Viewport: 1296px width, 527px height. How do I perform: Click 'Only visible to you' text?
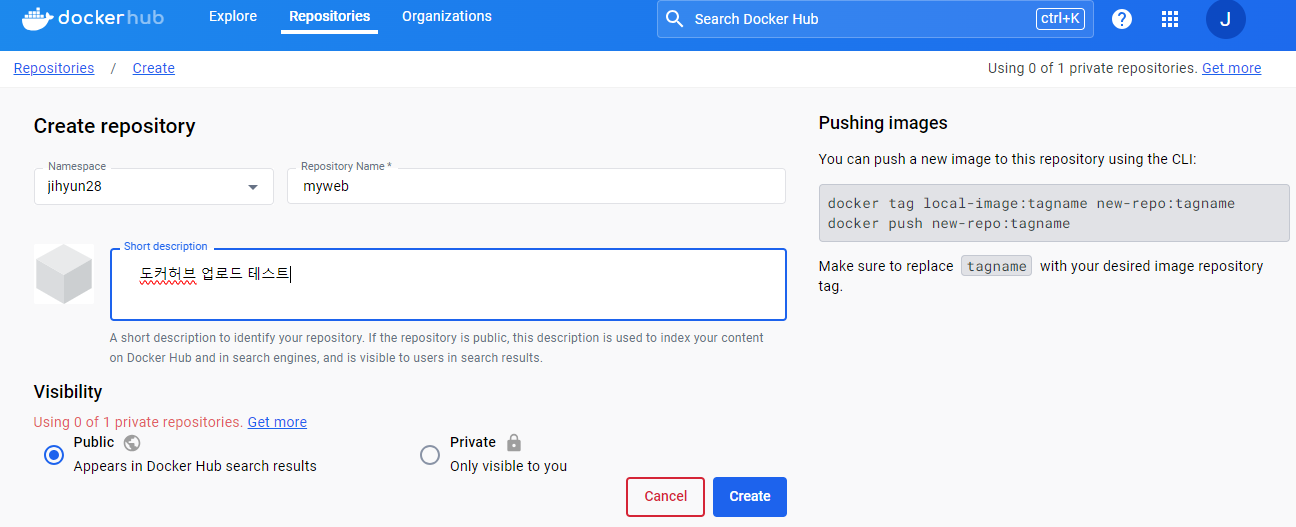508,466
